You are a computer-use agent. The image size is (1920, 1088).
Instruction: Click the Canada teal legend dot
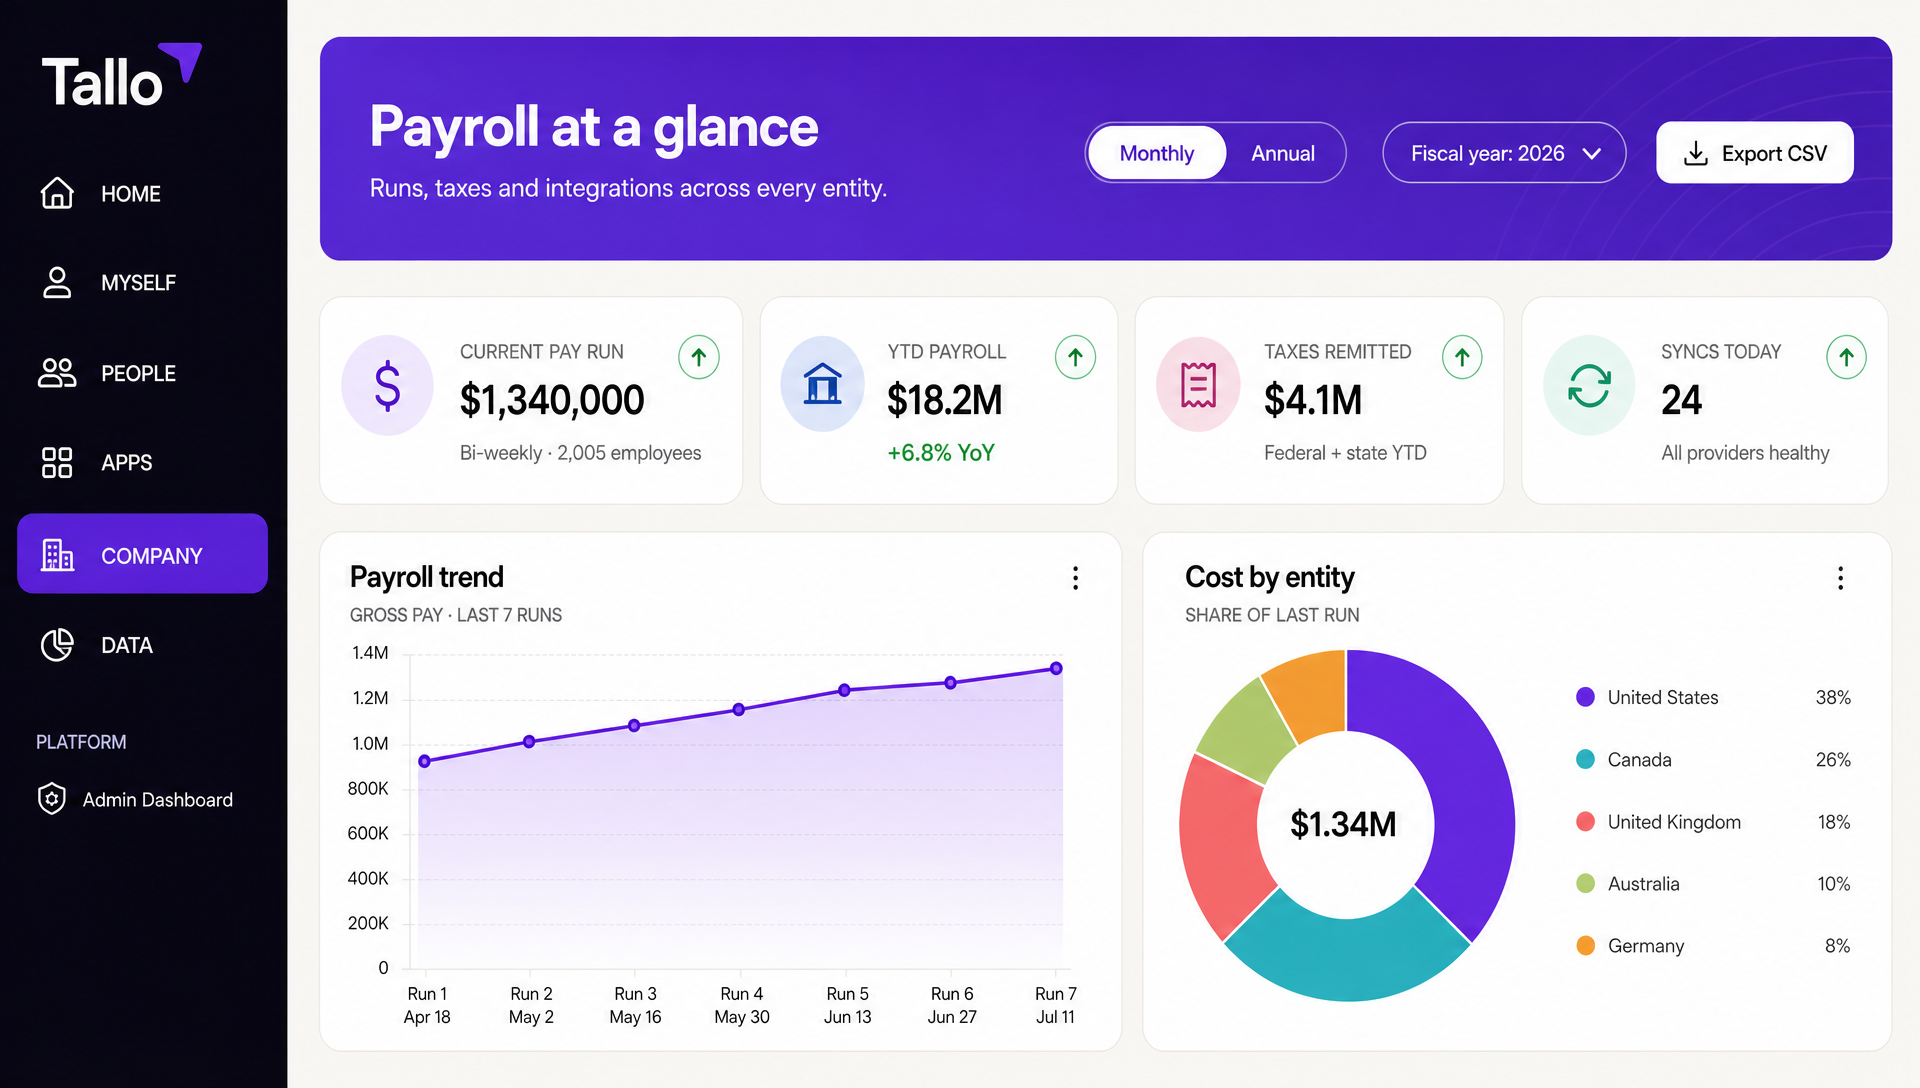tap(1585, 759)
